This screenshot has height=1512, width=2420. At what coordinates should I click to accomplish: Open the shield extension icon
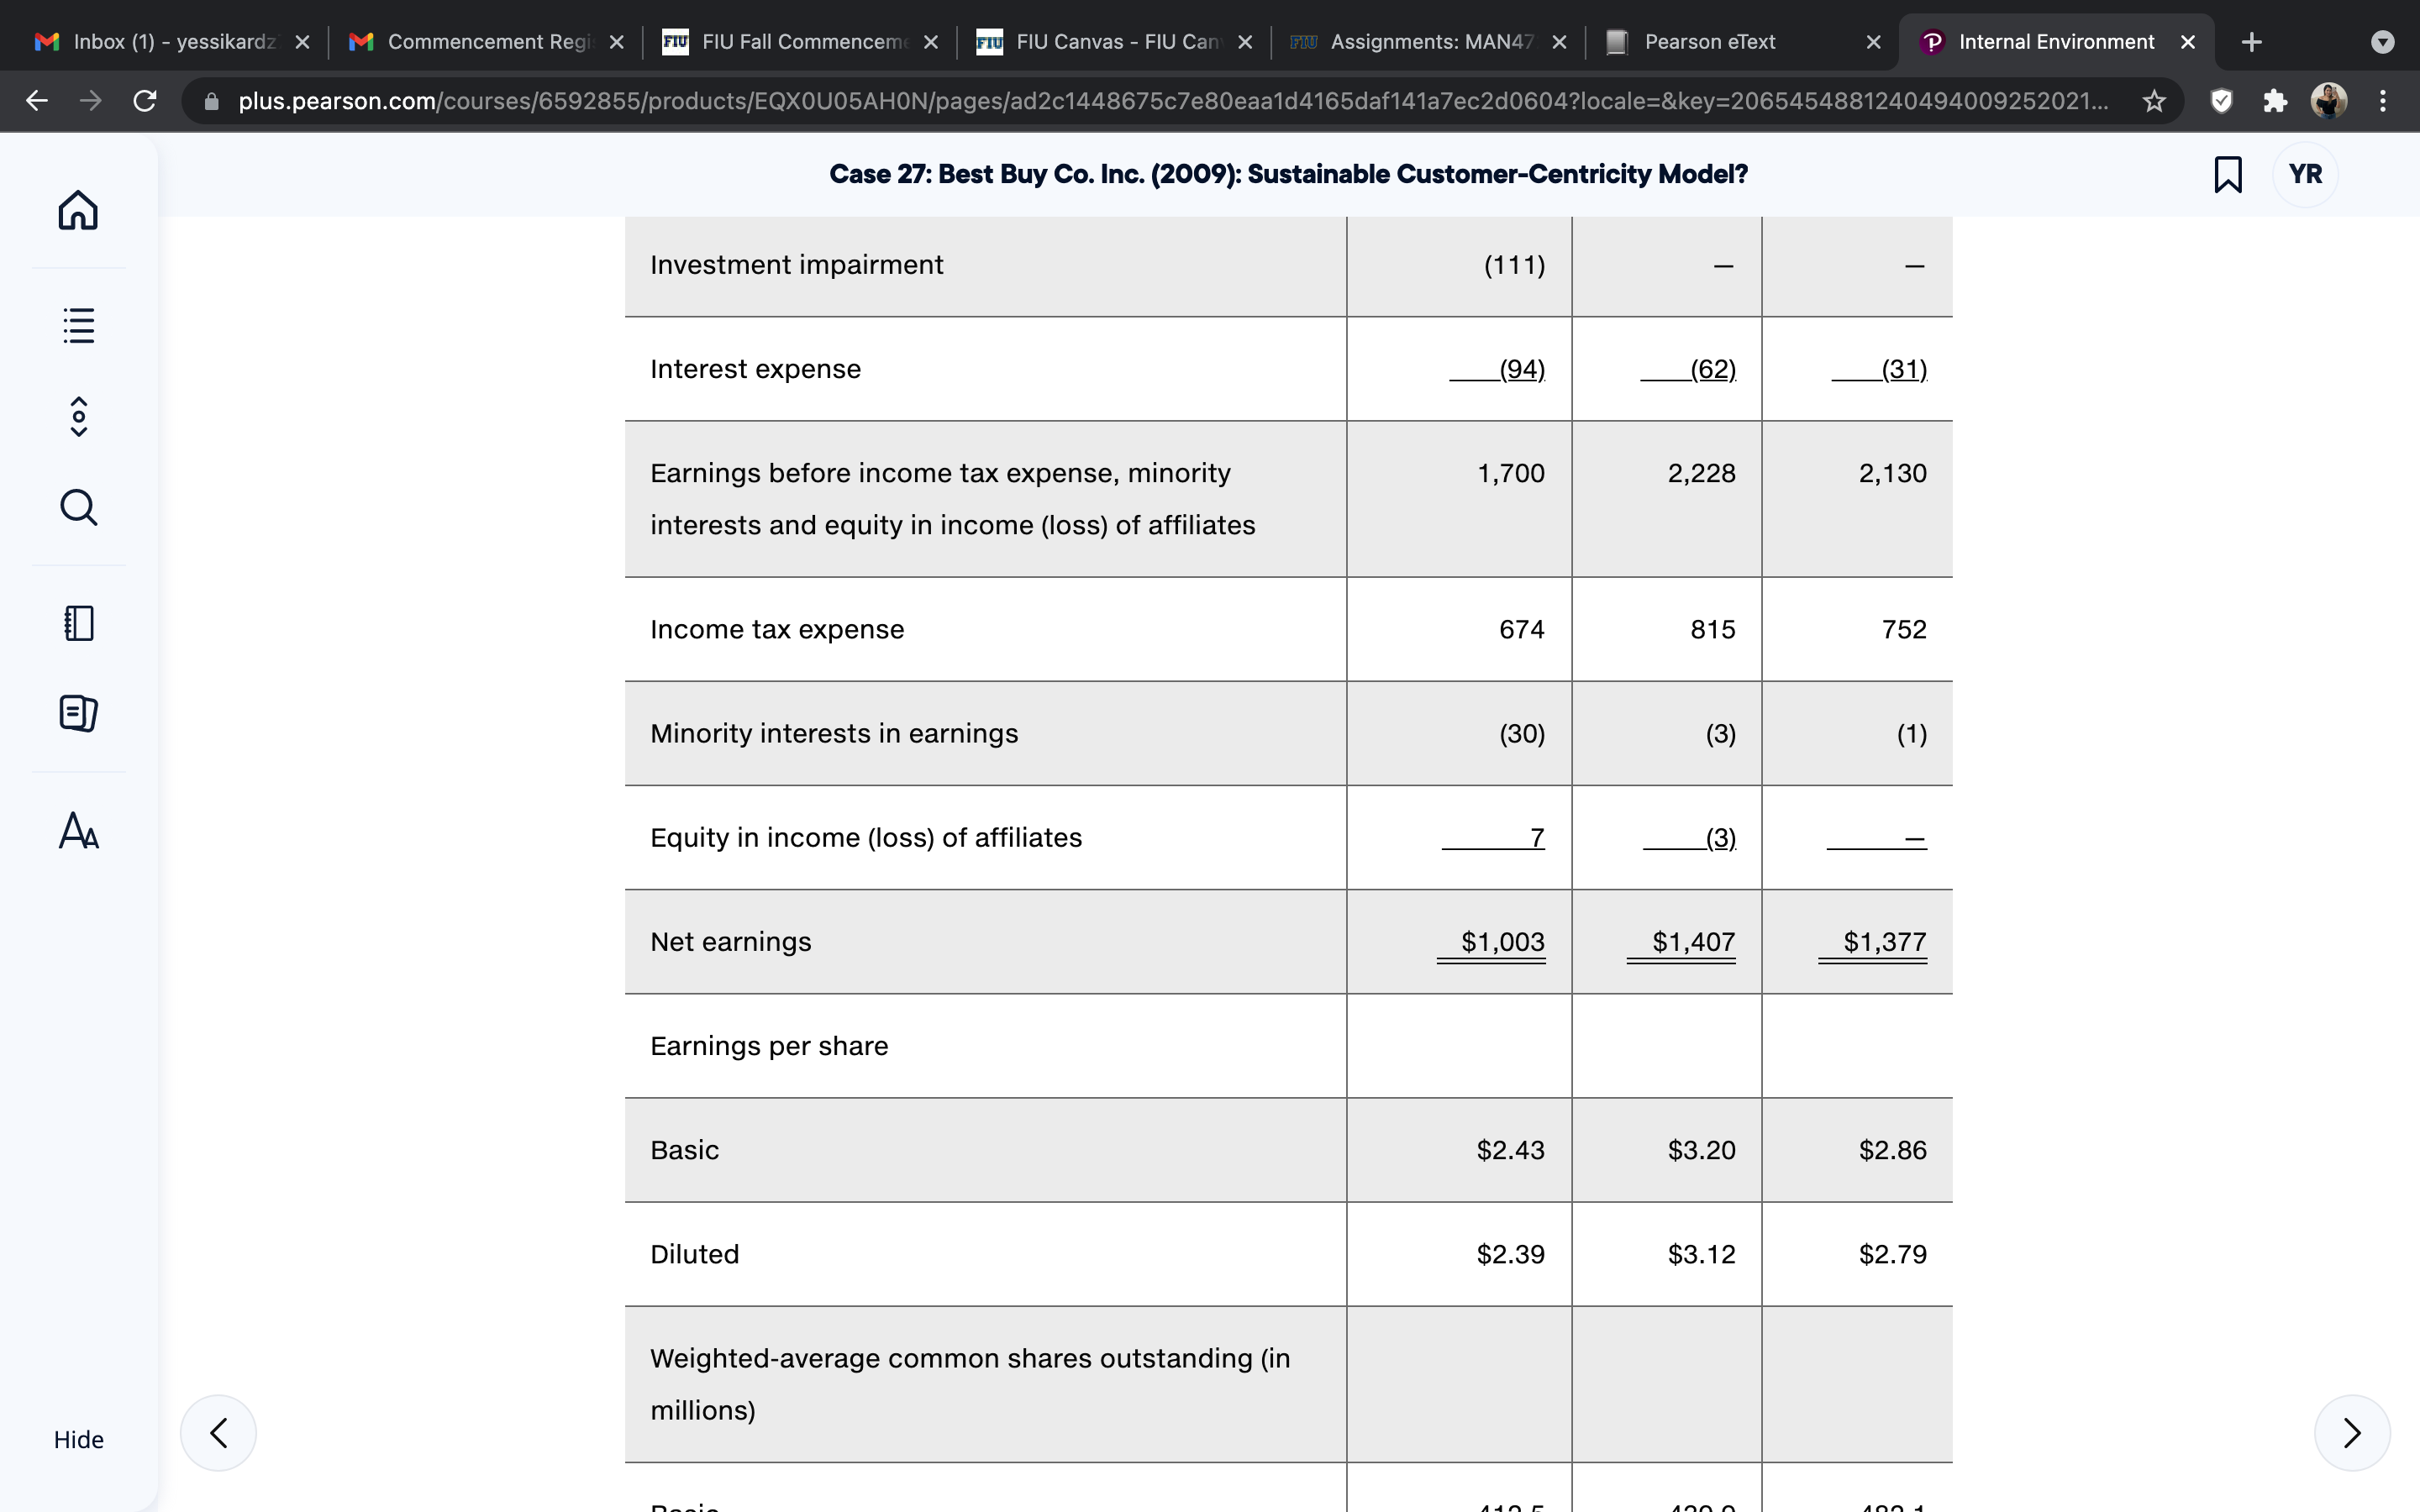[x=2221, y=101]
